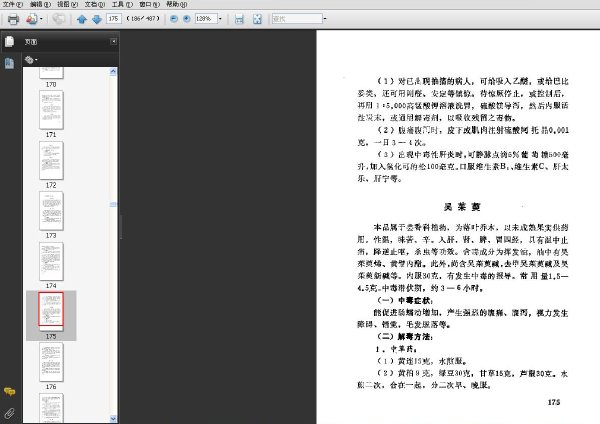This screenshot has width=600, height=424.
Task: Open the zoom level dropdown arrow
Action: tap(220, 18)
